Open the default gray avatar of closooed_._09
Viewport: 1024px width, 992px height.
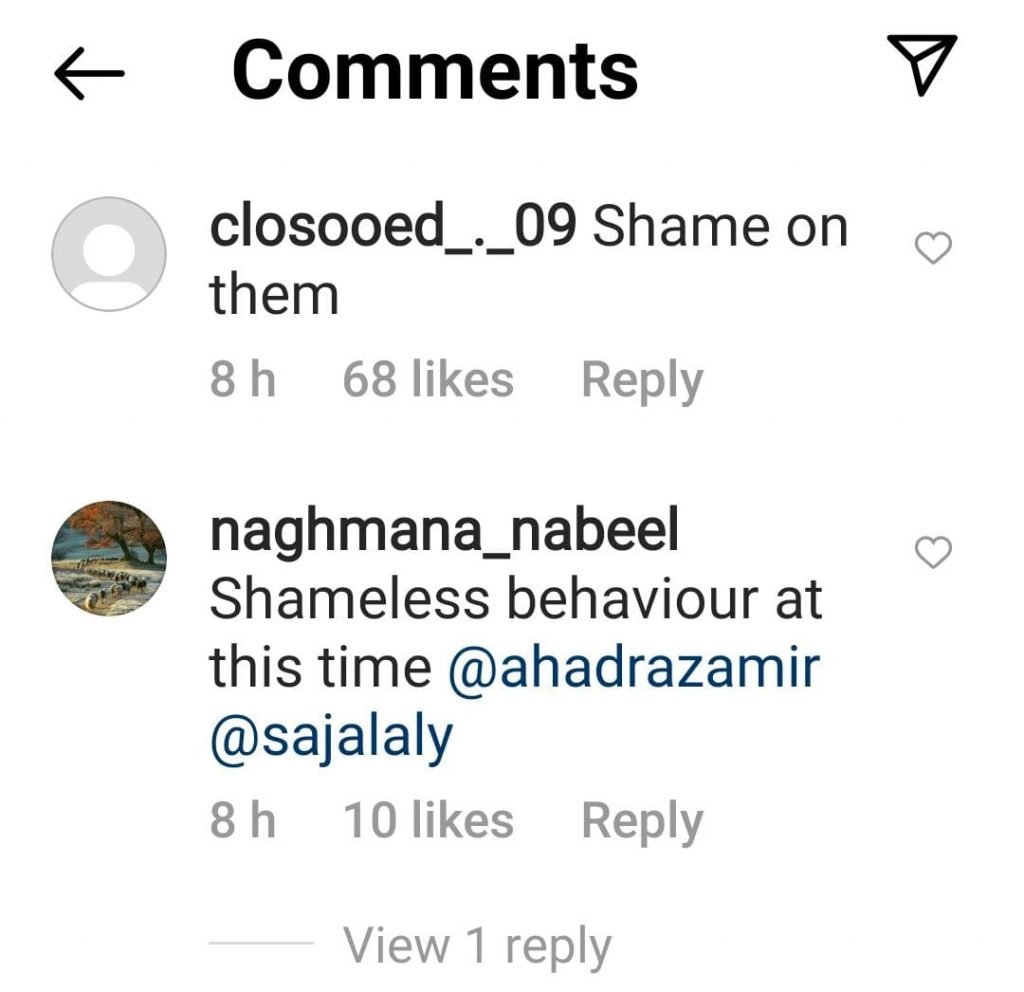pos(109,254)
